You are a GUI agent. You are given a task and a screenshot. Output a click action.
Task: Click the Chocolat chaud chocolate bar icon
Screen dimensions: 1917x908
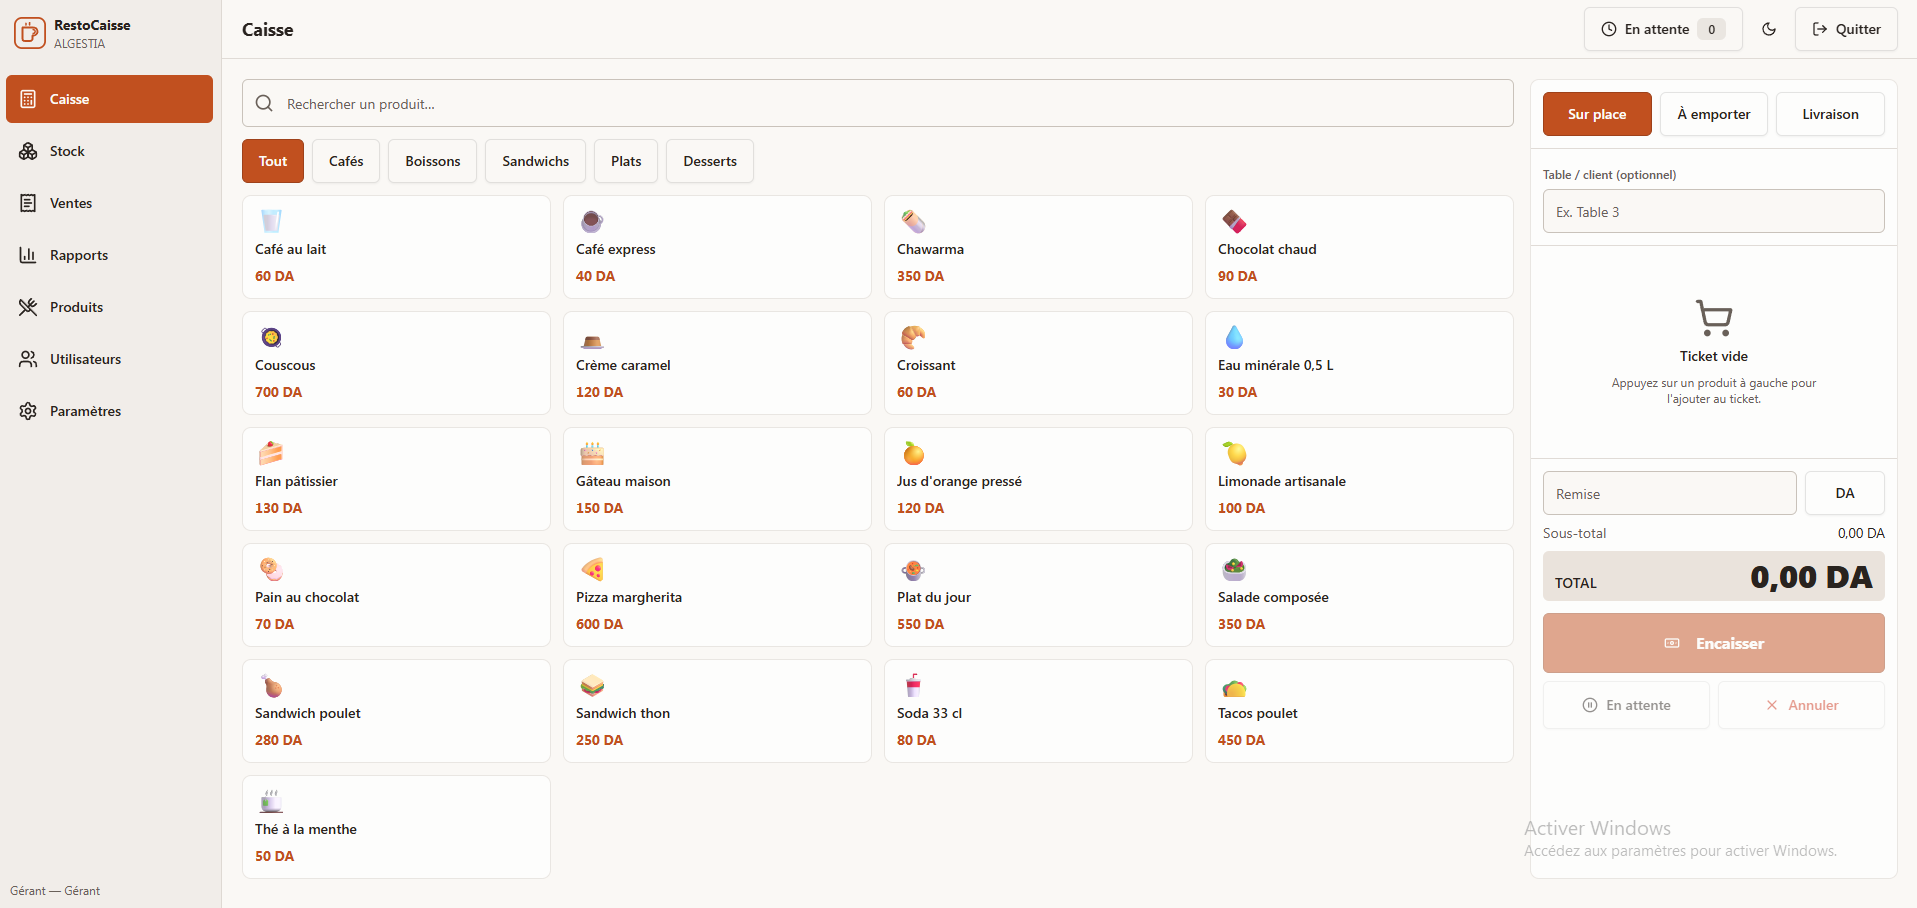tap(1234, 221)
